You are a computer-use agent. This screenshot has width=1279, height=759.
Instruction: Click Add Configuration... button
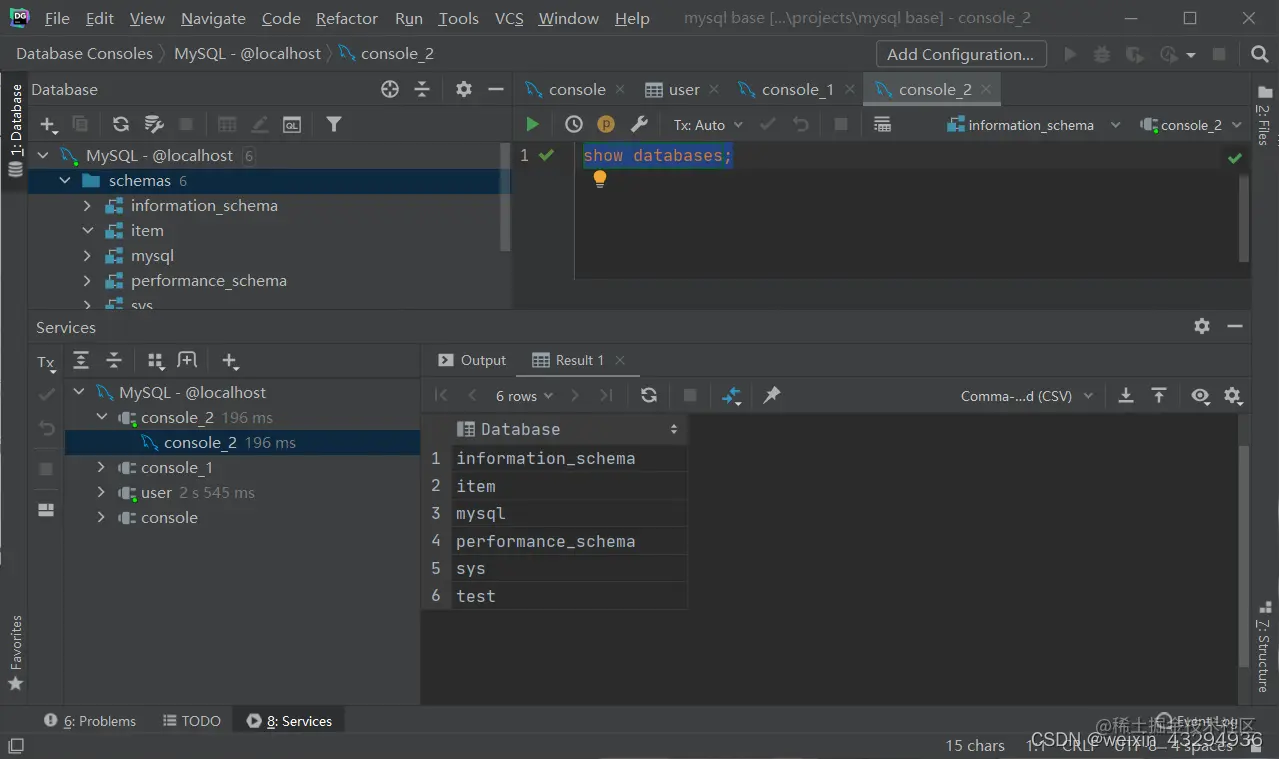(x=961, y=54)
